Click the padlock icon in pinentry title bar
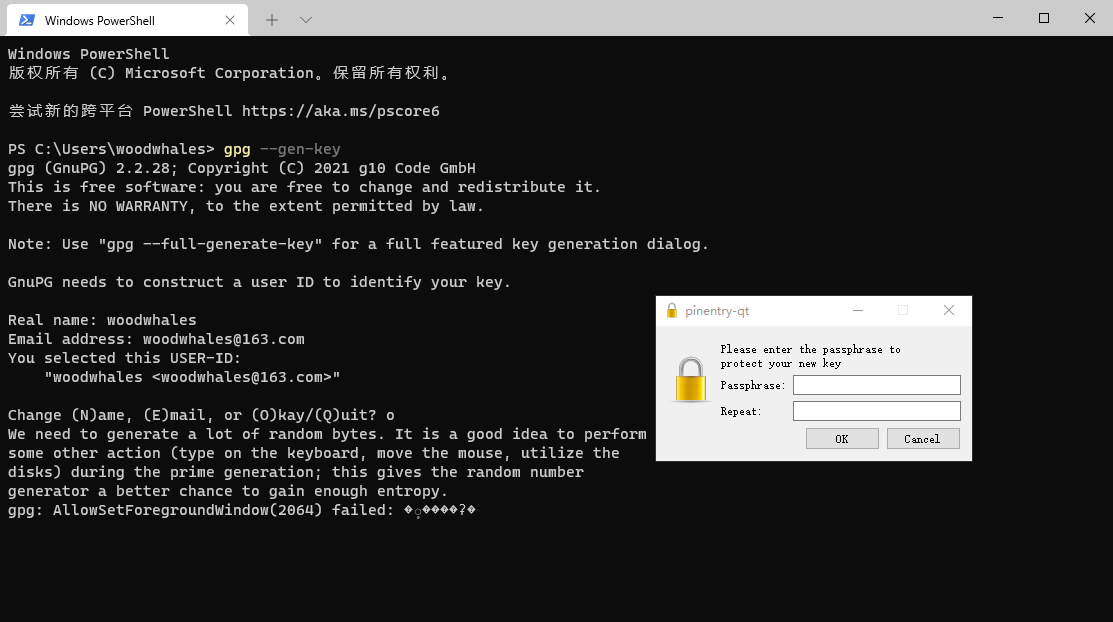Viewport: 1113px width, 622px height. (x=671, y=310)
